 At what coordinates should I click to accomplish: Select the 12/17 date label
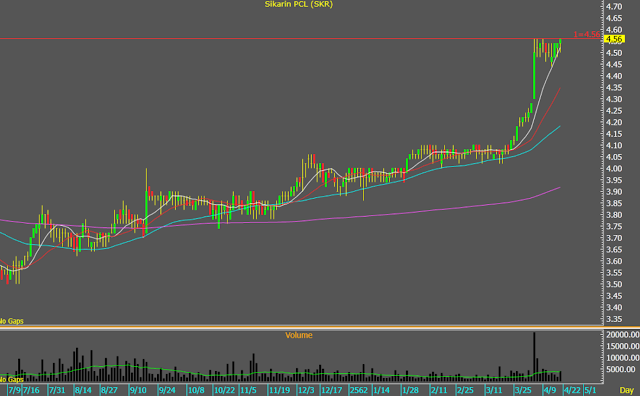331,390
